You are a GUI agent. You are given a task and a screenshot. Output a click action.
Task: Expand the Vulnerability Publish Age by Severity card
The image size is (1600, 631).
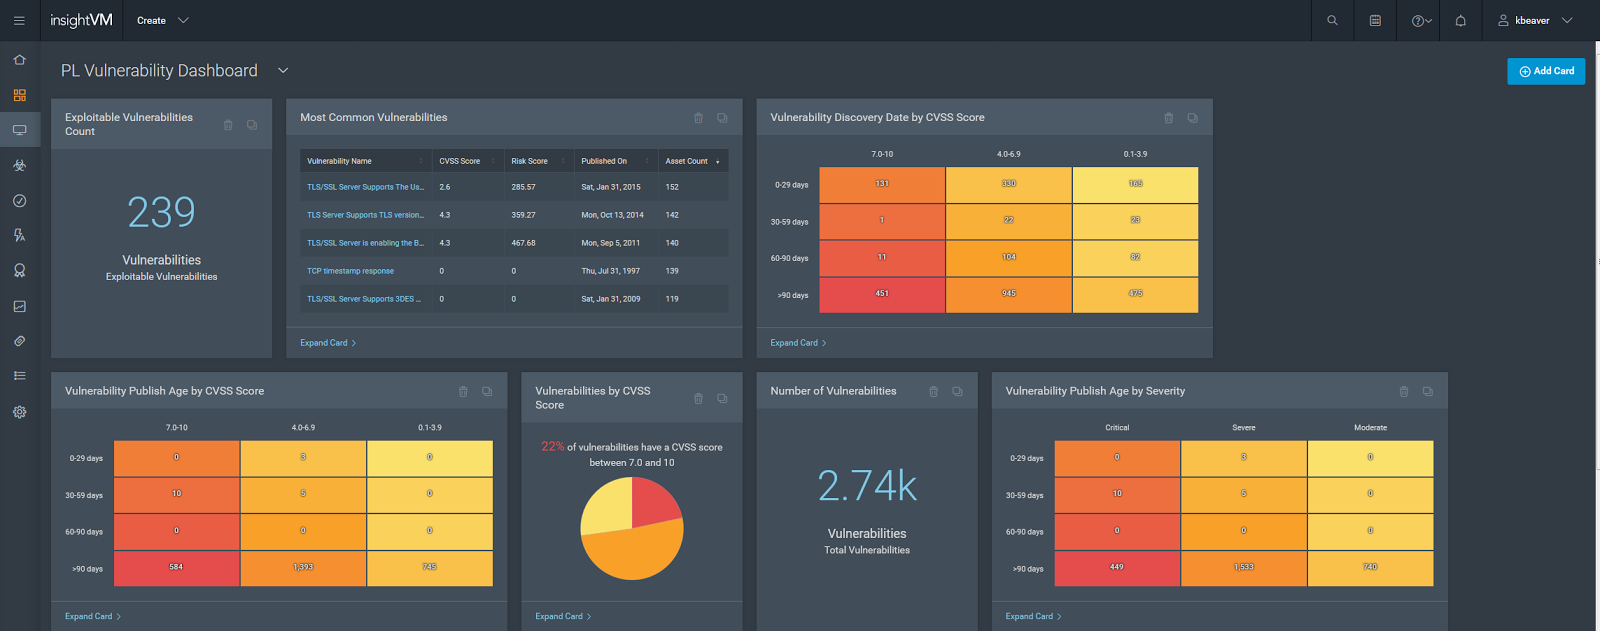[1033, 617]
